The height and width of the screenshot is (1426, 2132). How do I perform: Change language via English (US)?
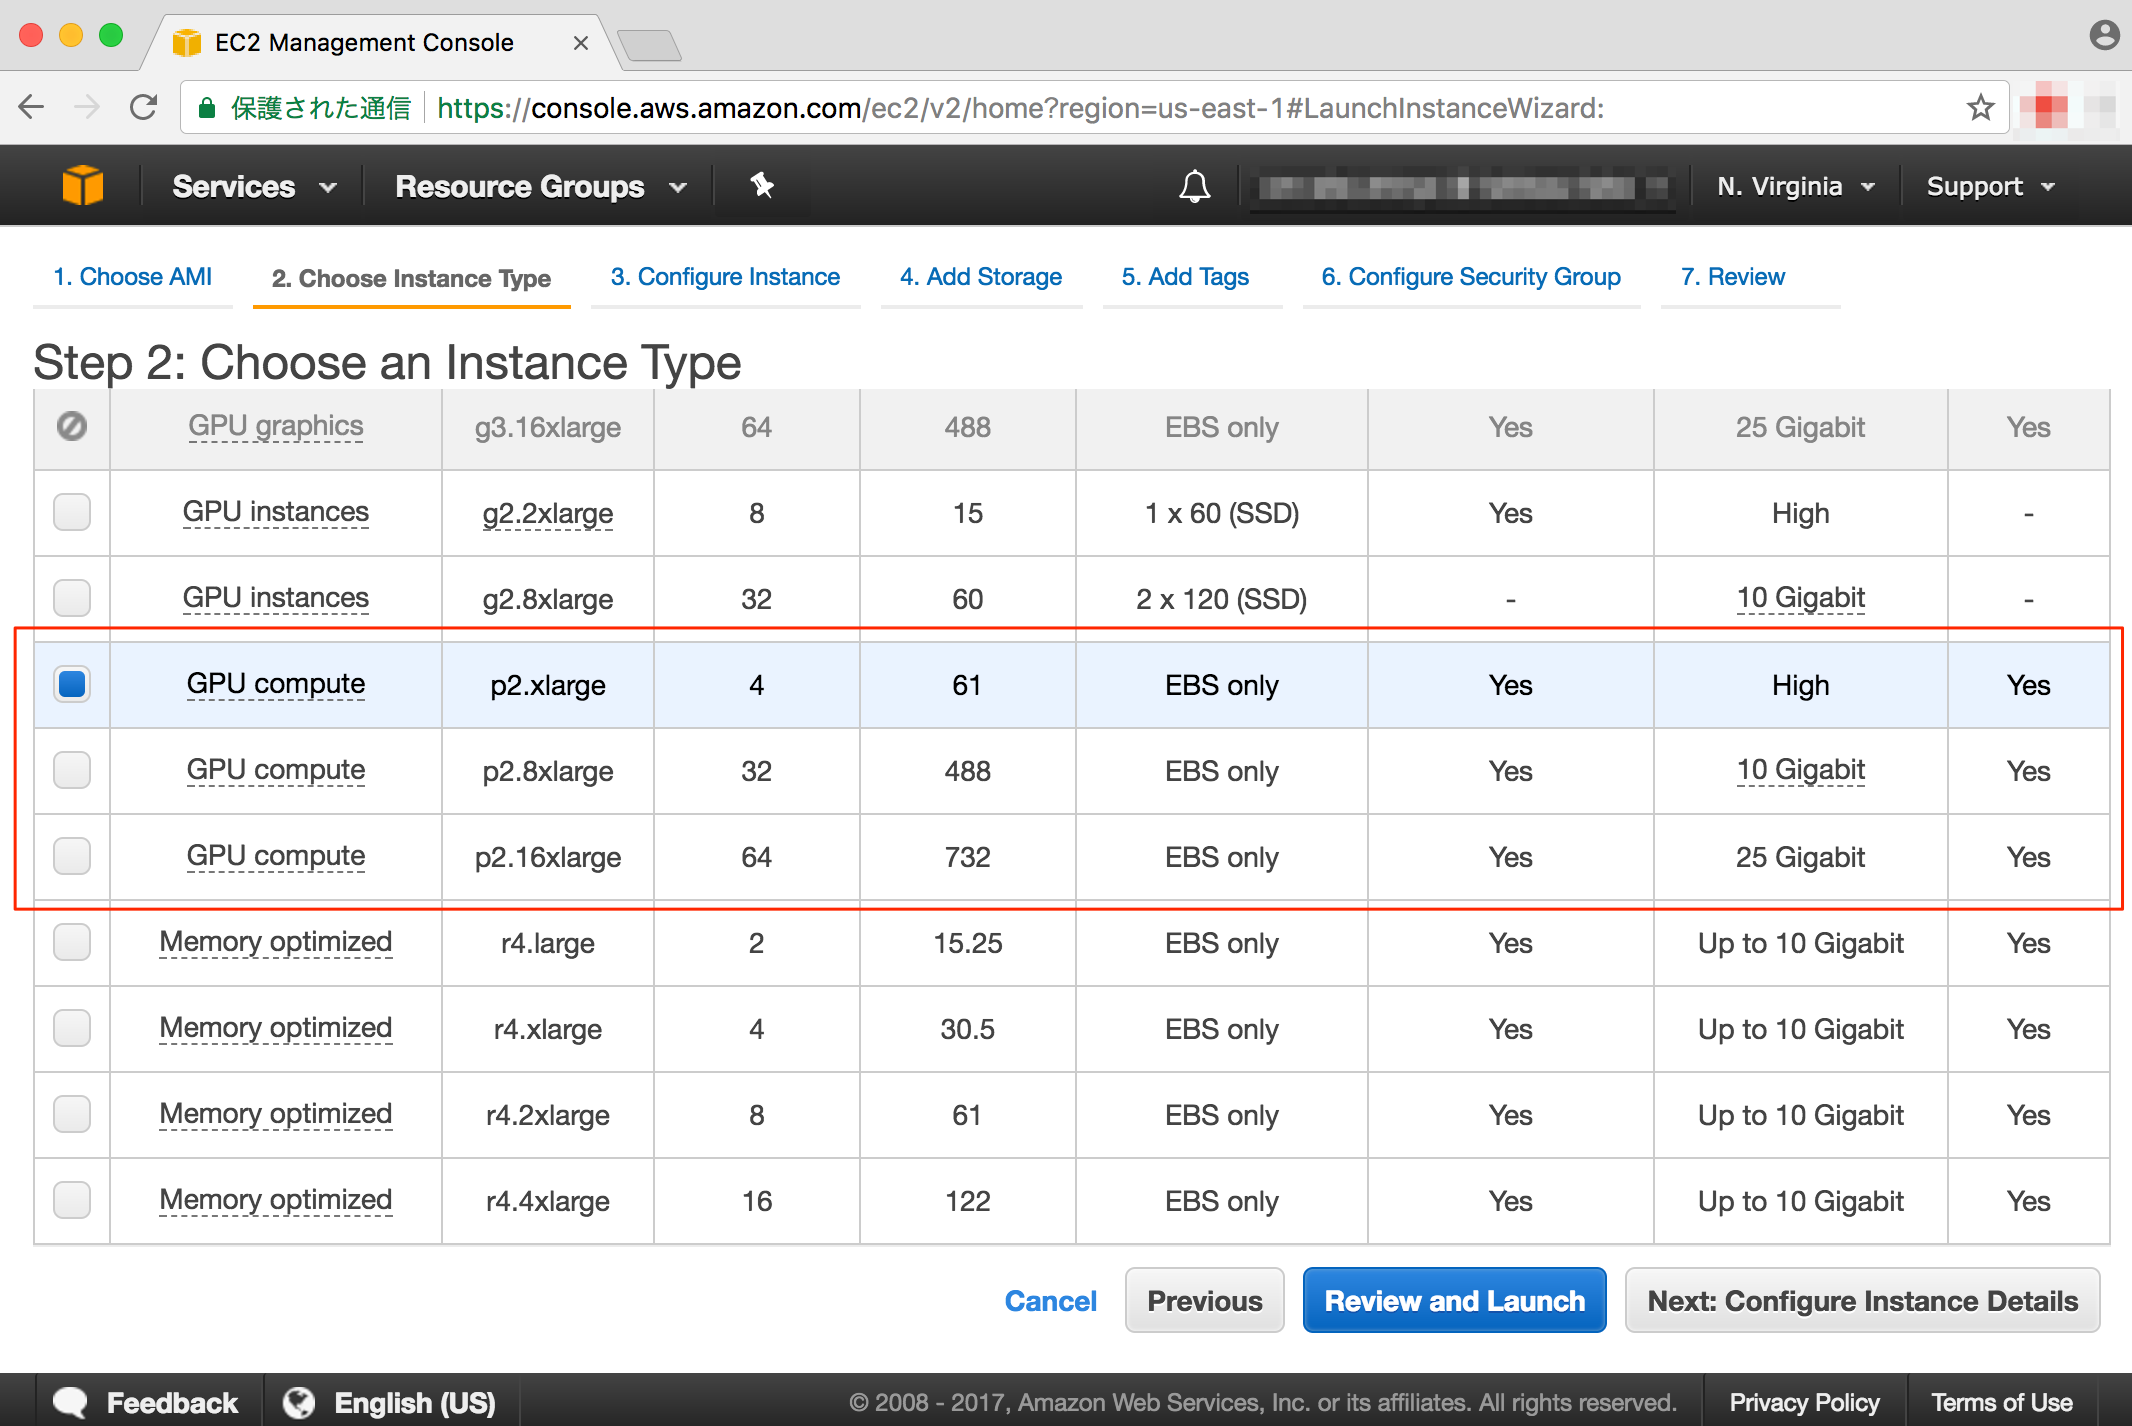pyautogui.click(x=415, y=1402)
